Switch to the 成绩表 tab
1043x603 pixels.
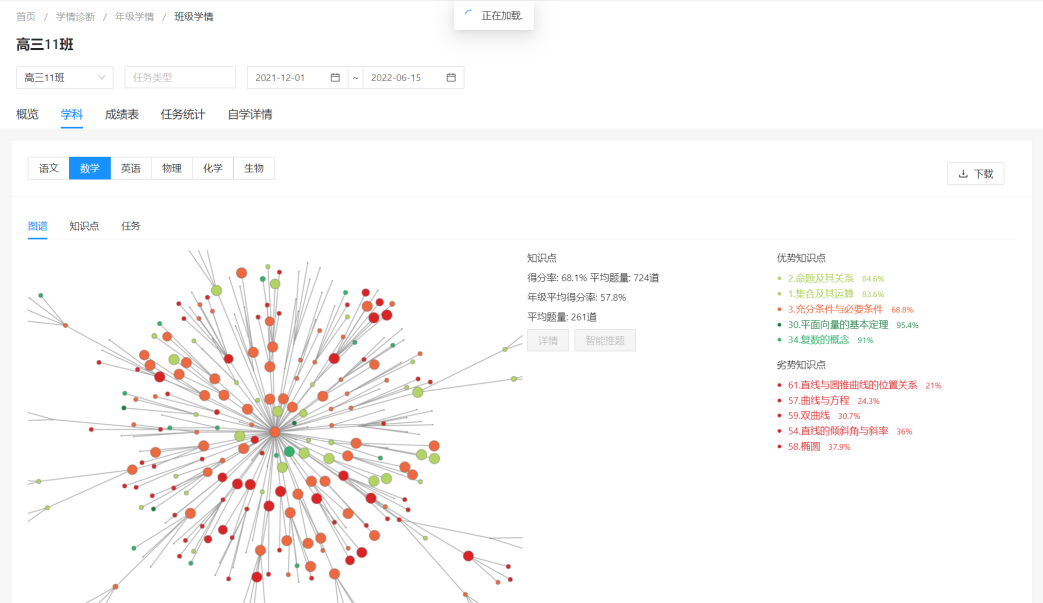pyautogui.click(x=122, y=114)
